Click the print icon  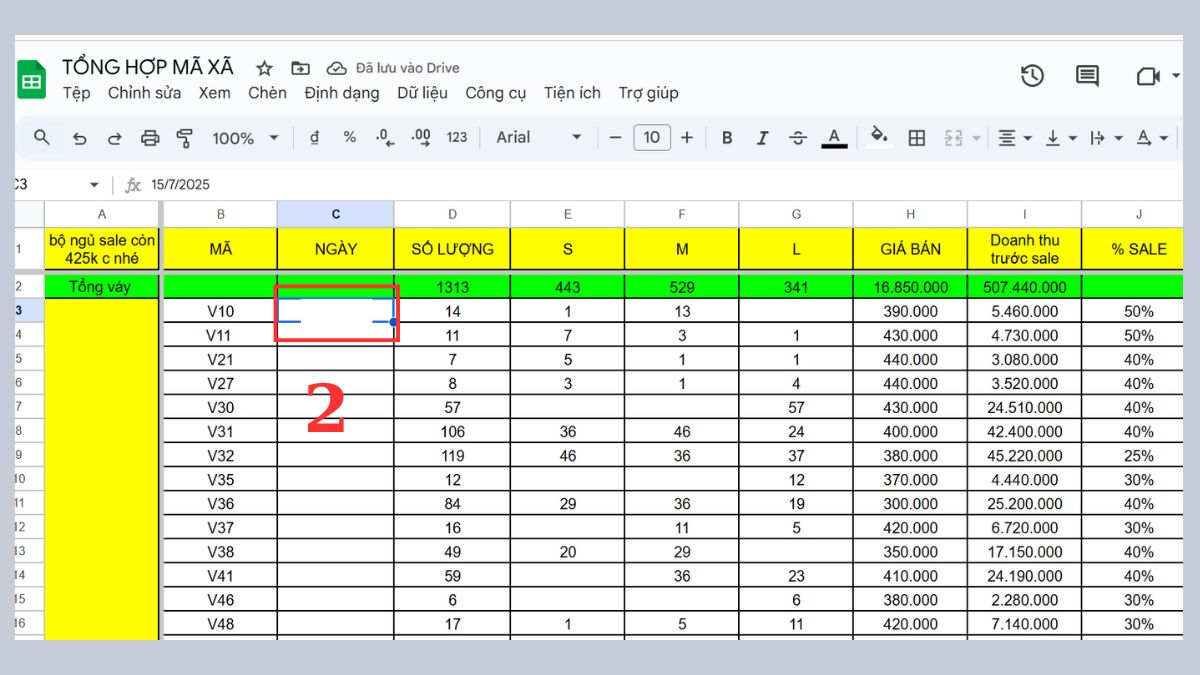pos(150,138)
